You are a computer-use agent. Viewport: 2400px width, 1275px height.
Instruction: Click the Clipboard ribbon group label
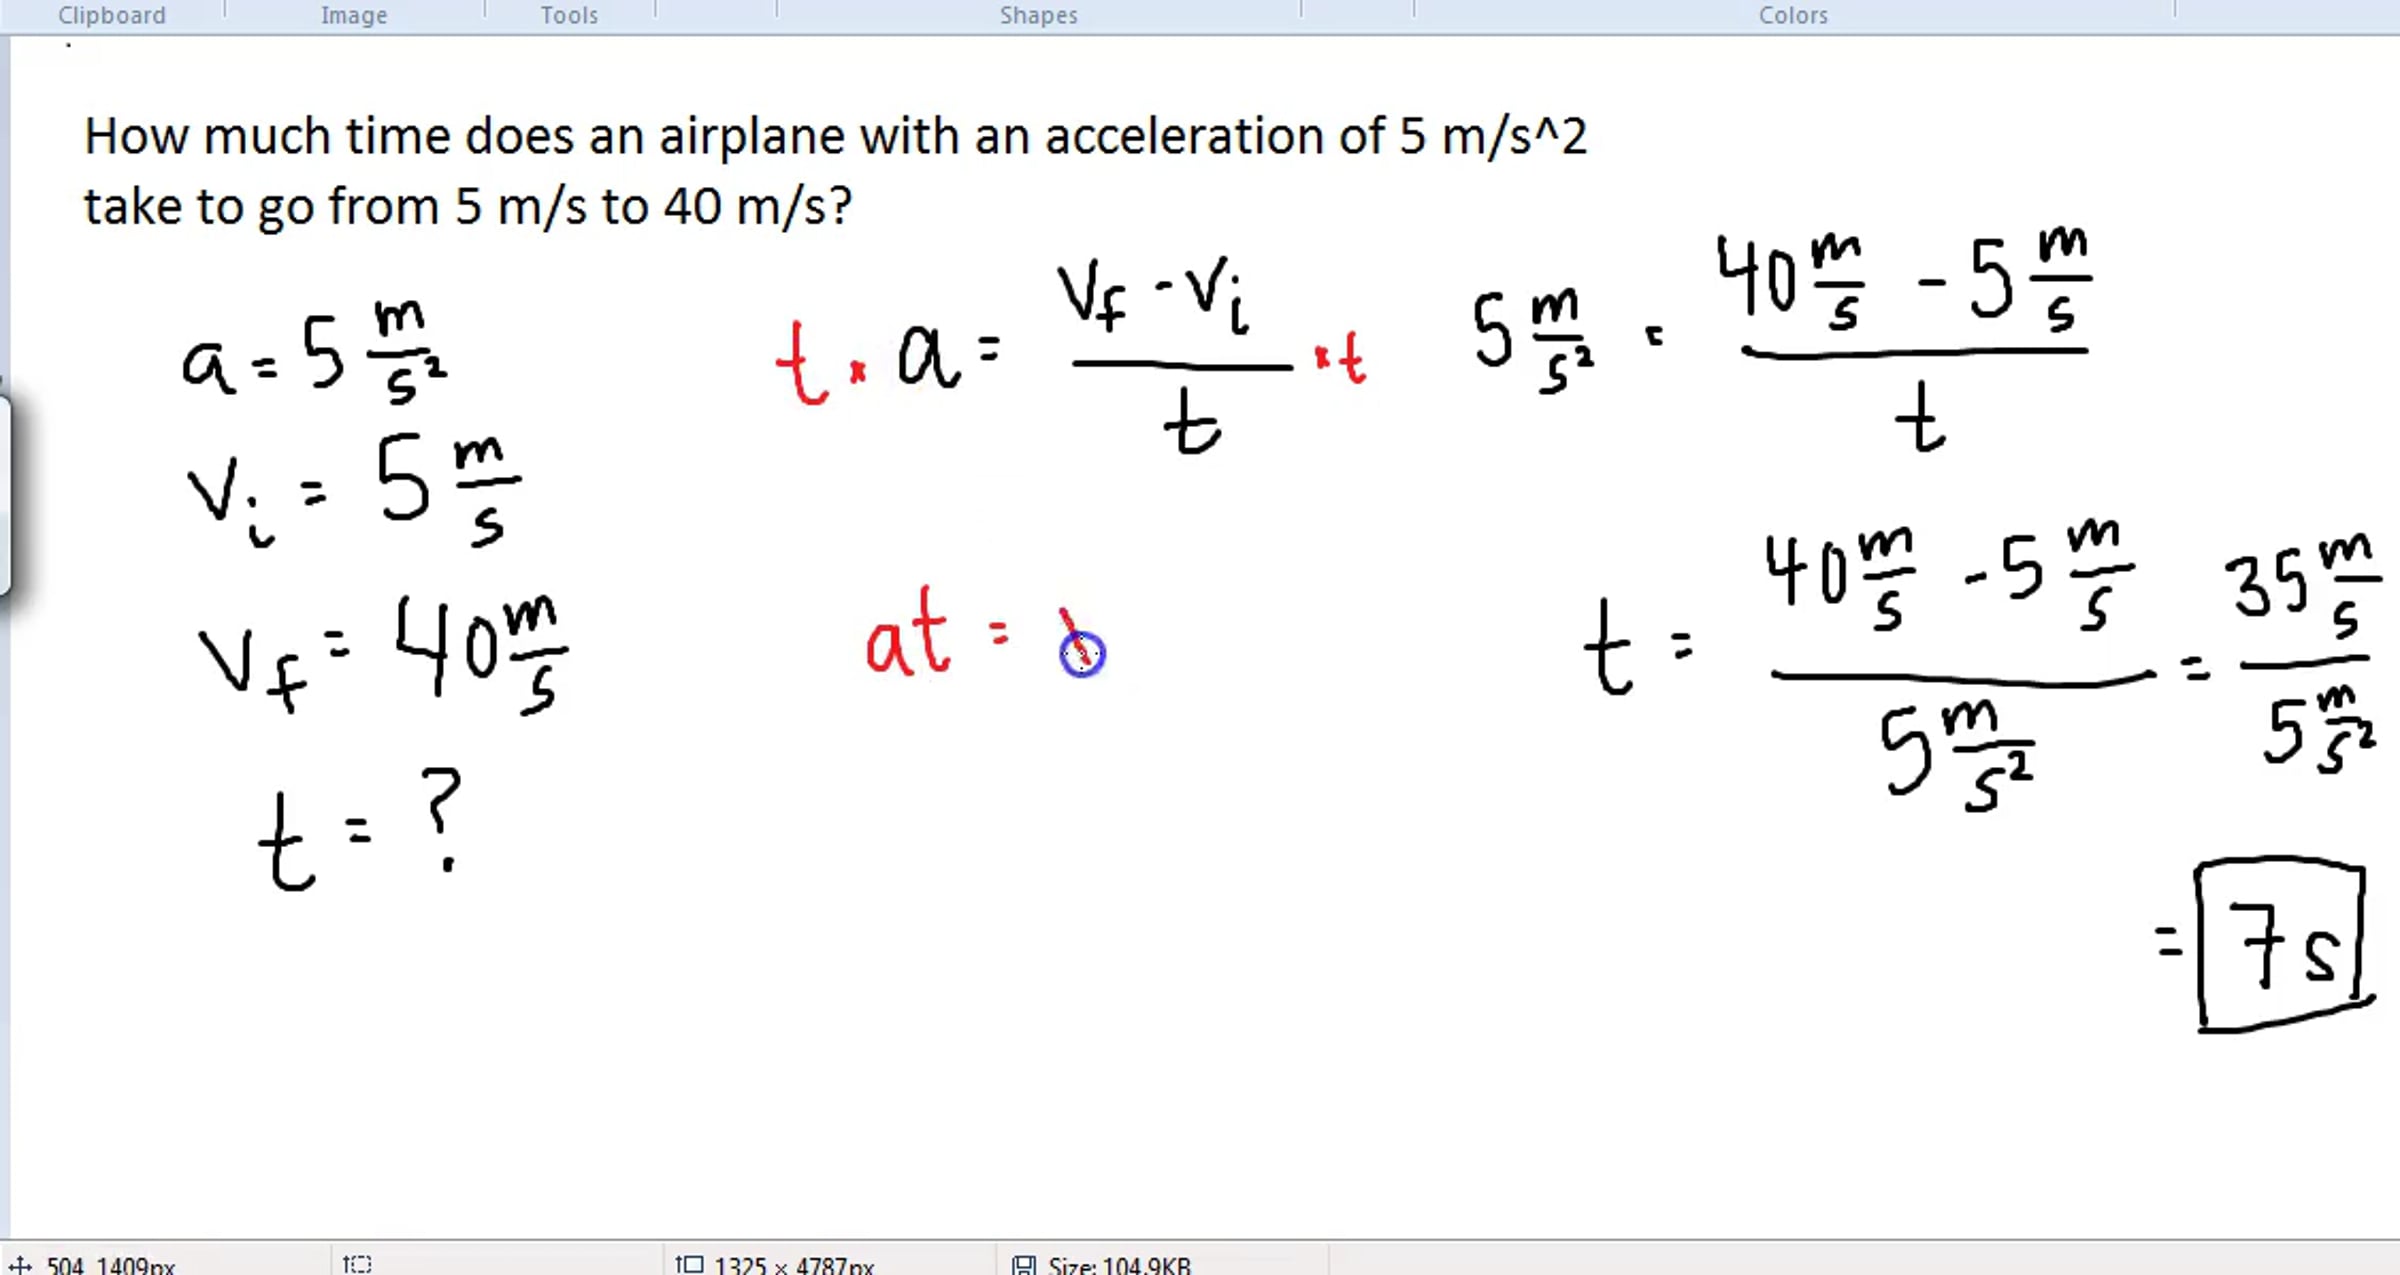[111, 15]
